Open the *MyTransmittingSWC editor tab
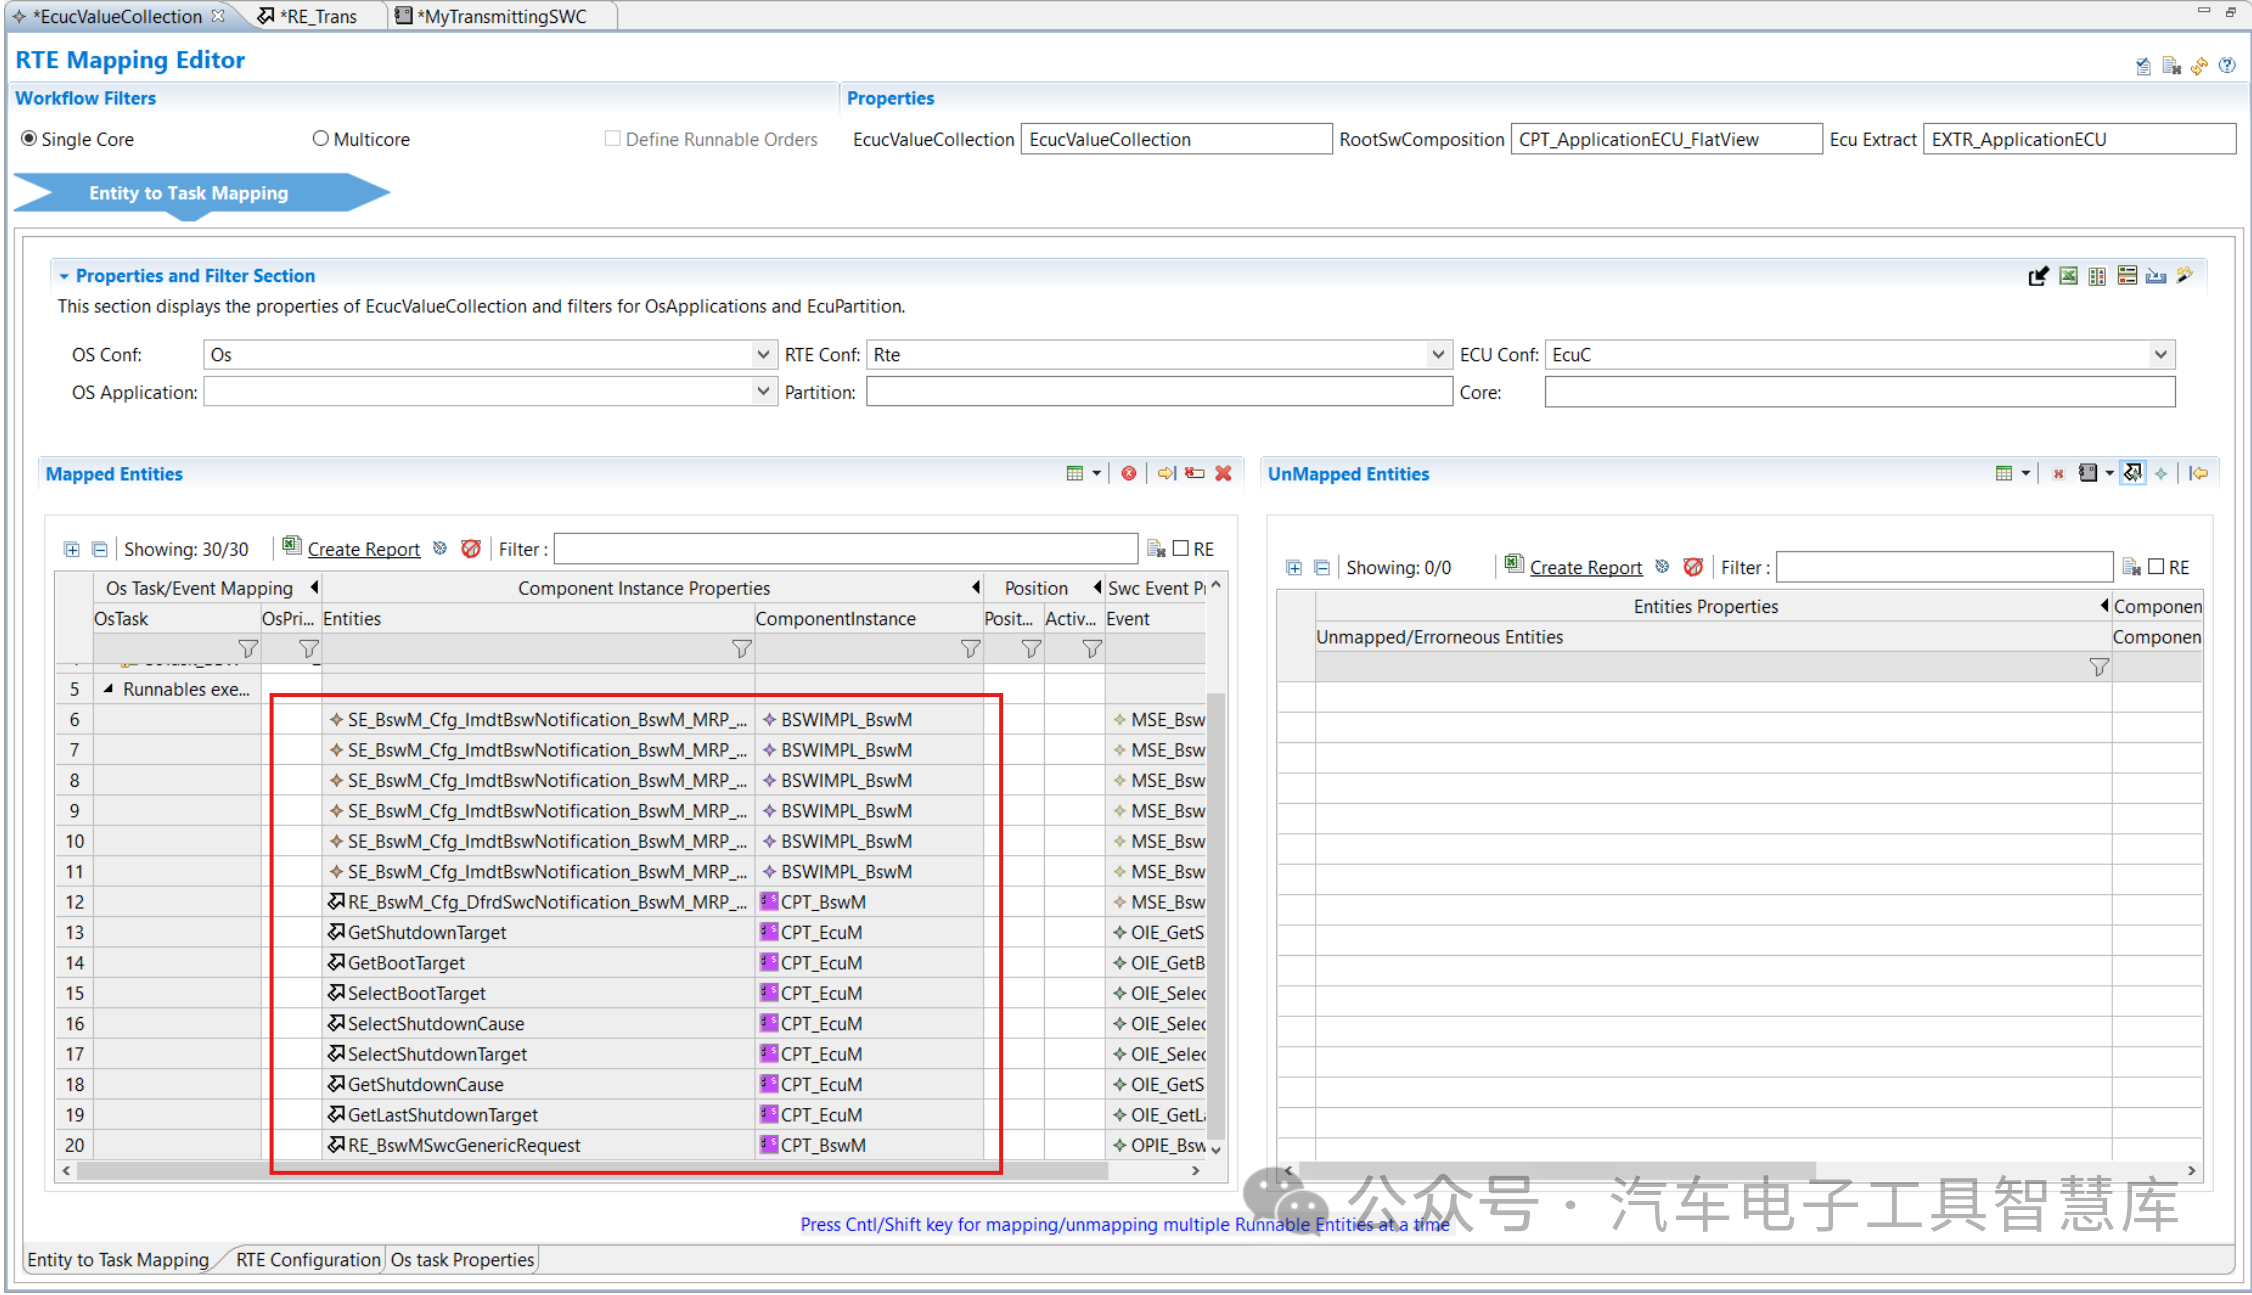 501,16
